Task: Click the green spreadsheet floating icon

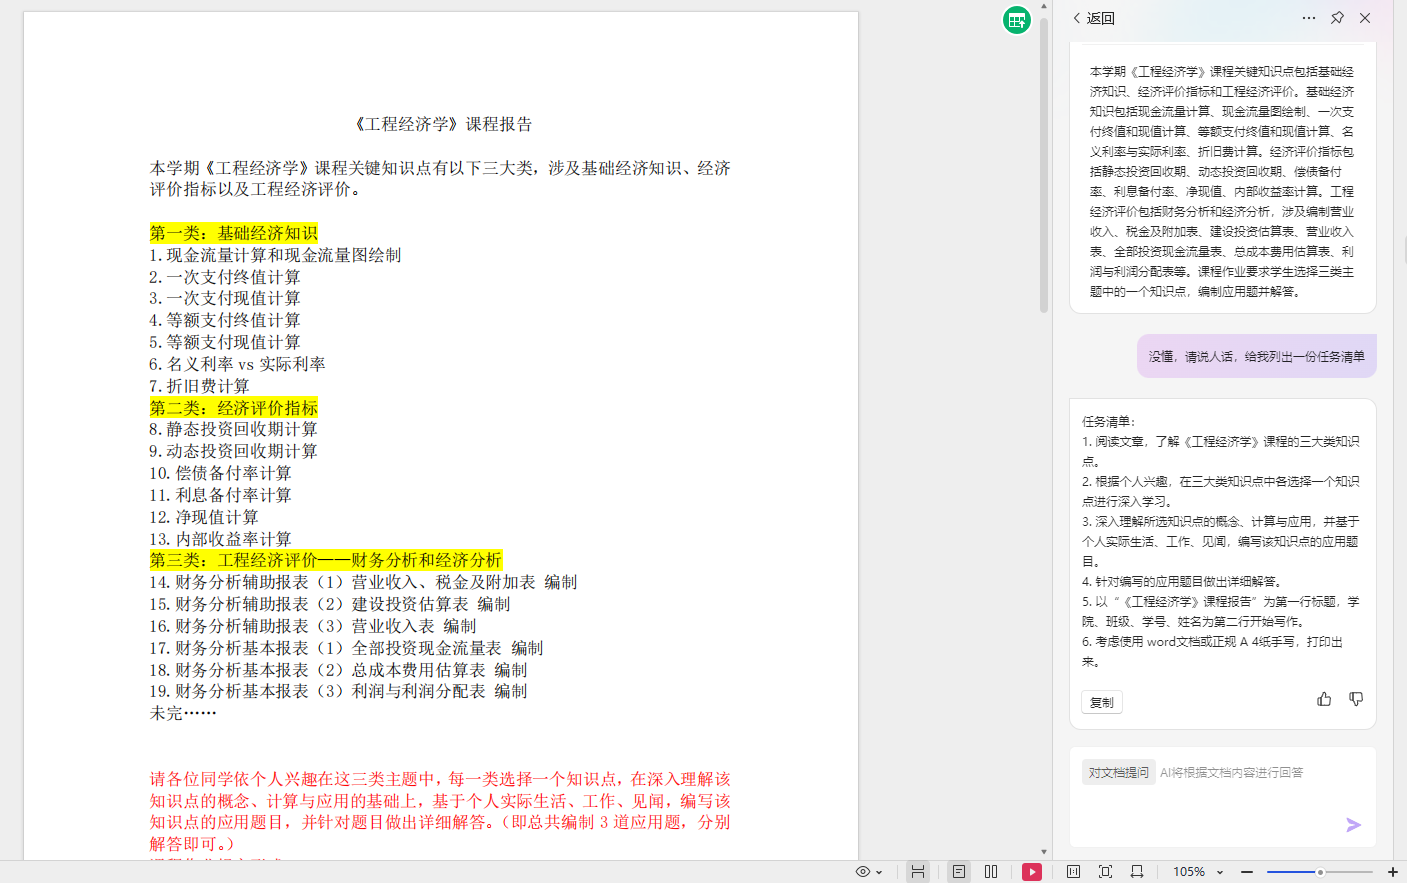Action: point(1017,20)
